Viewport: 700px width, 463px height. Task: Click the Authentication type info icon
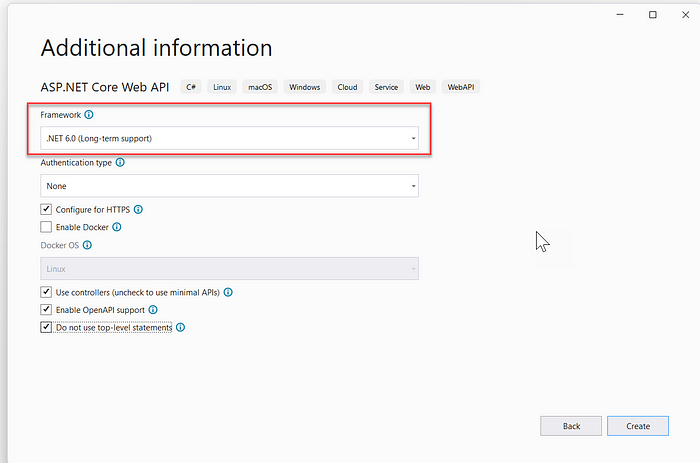pos(120,163)
